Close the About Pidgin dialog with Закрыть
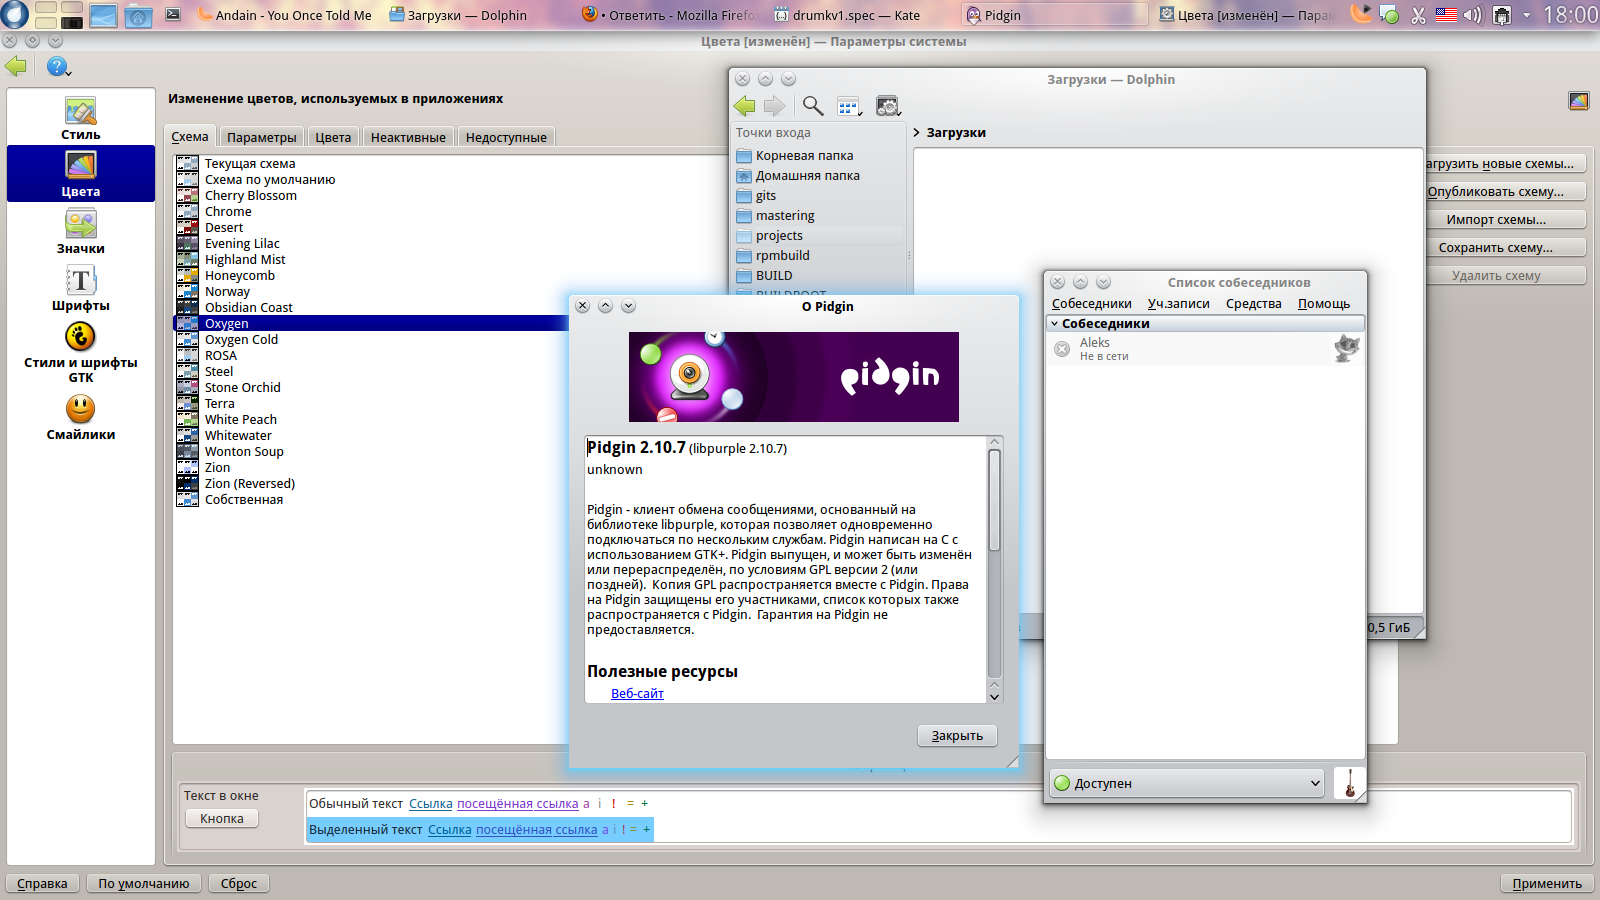Image resolution: width=1600 pixels, height=900 pixels. pyautogui.click(x=957, y=736)
